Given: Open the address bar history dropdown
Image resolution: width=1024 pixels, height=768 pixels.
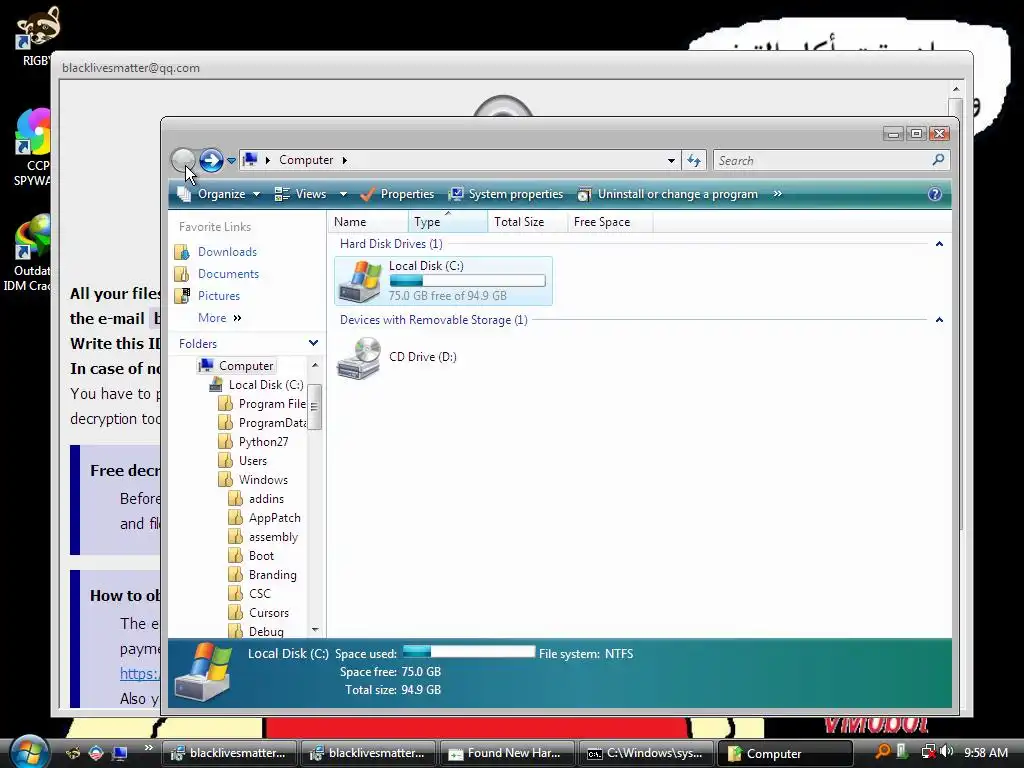Looking at the screenshot, I should pos(671,161).
